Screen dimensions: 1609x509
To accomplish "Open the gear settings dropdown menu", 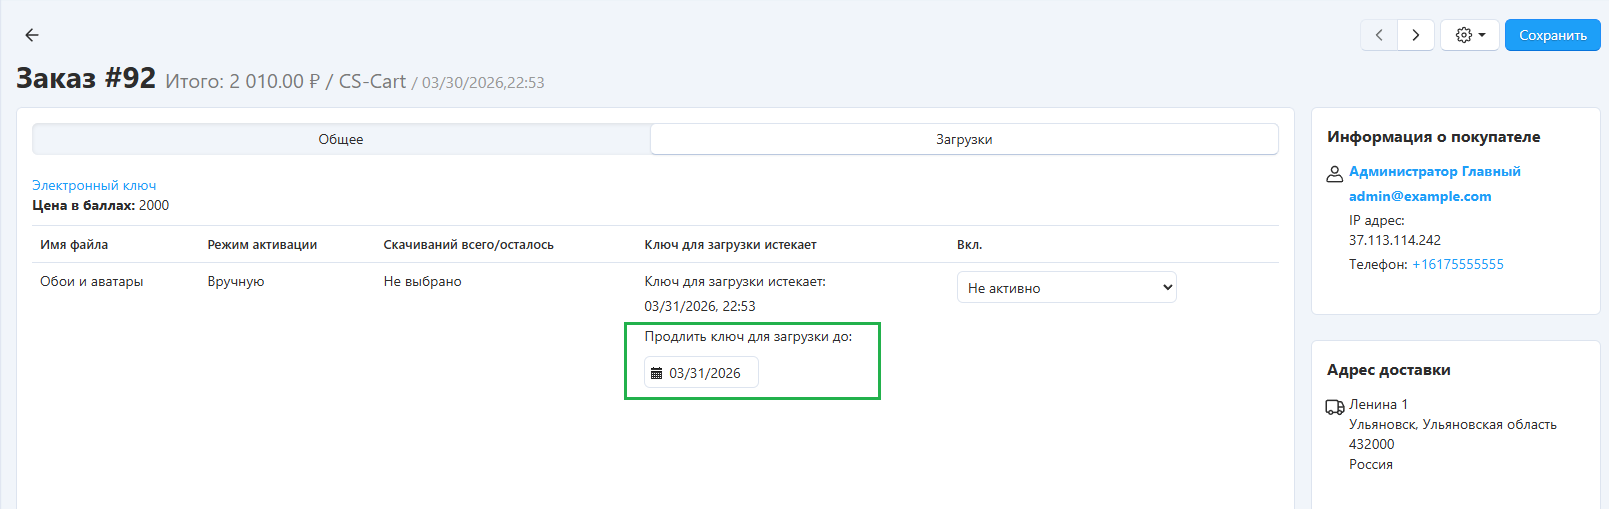I will (1469, 35).
